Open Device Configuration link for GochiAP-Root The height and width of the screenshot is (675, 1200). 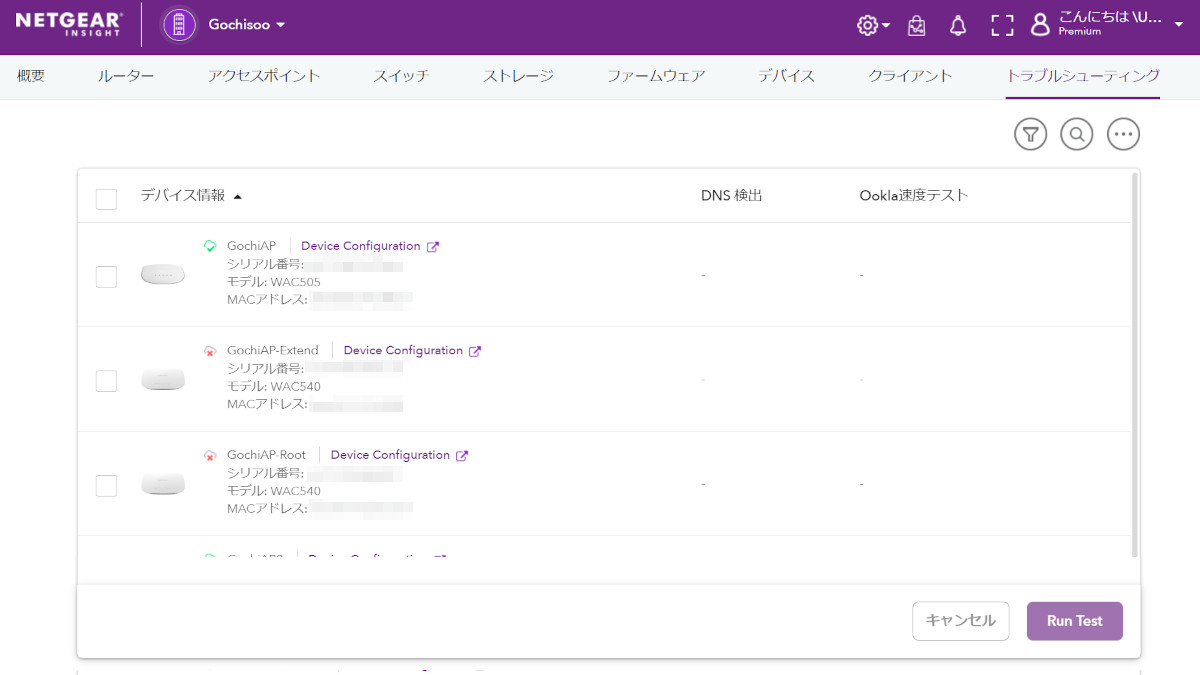[x=390, y=455]
